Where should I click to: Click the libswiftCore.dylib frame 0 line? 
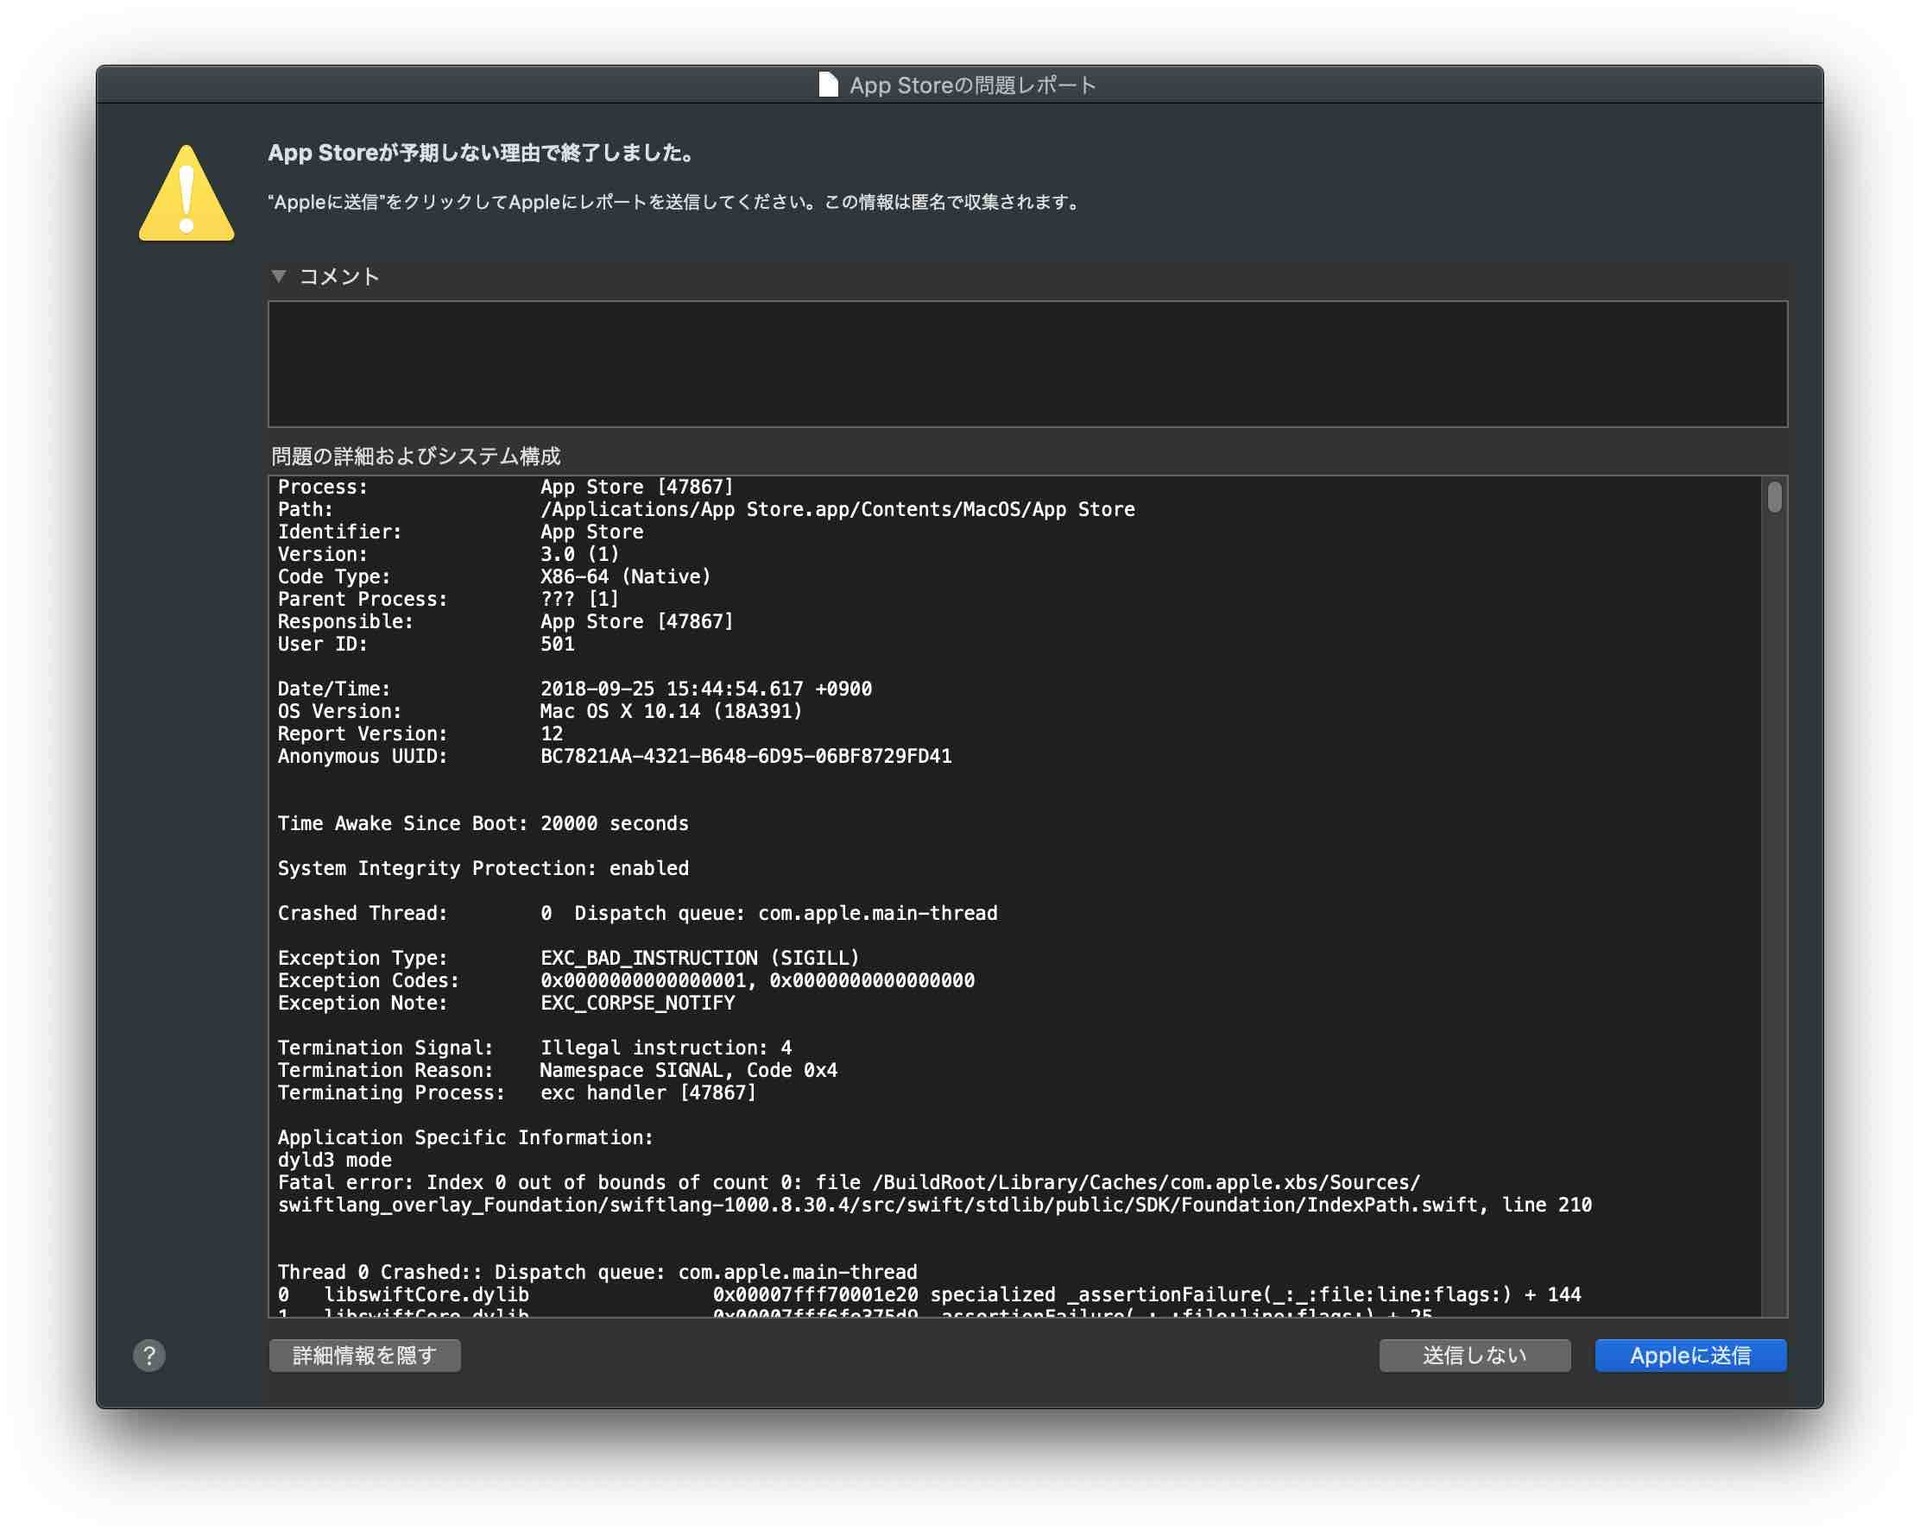(x=929, y=1295)
